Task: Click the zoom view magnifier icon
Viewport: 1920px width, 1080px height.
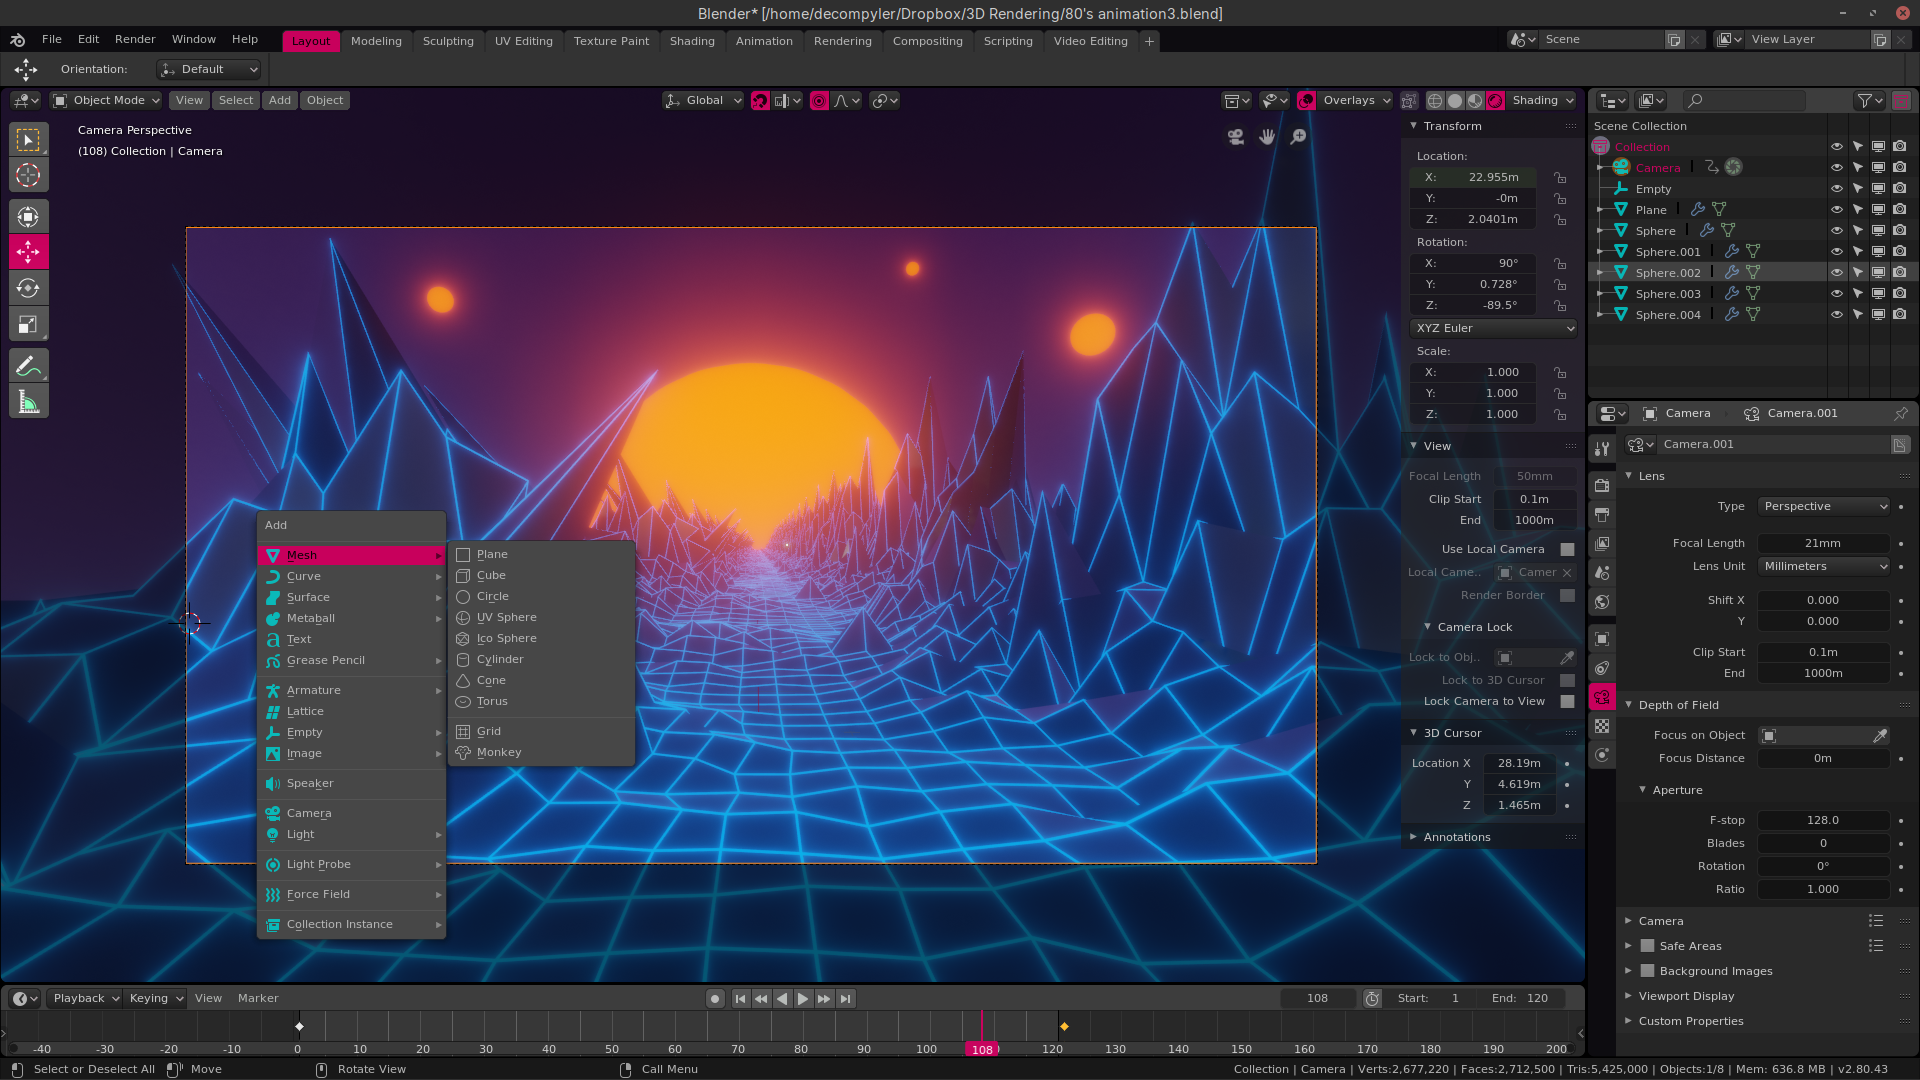Action: [1298, 137]
